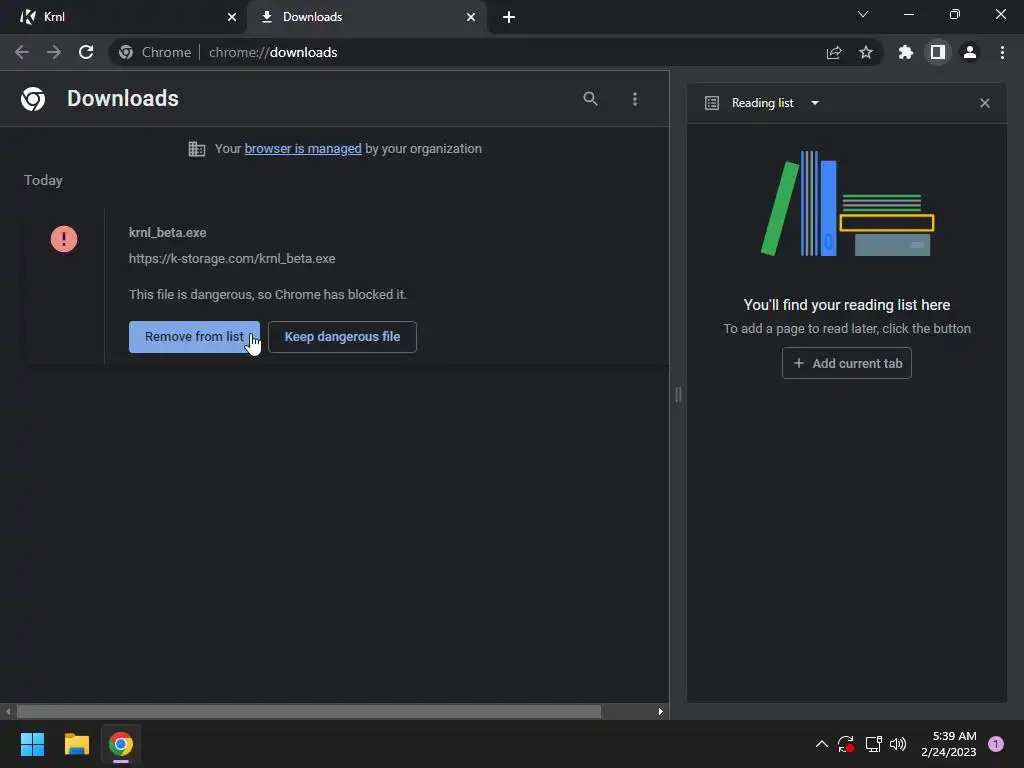
Task: Open Chrome's main three-dot menu
Action: [1002, 52]
